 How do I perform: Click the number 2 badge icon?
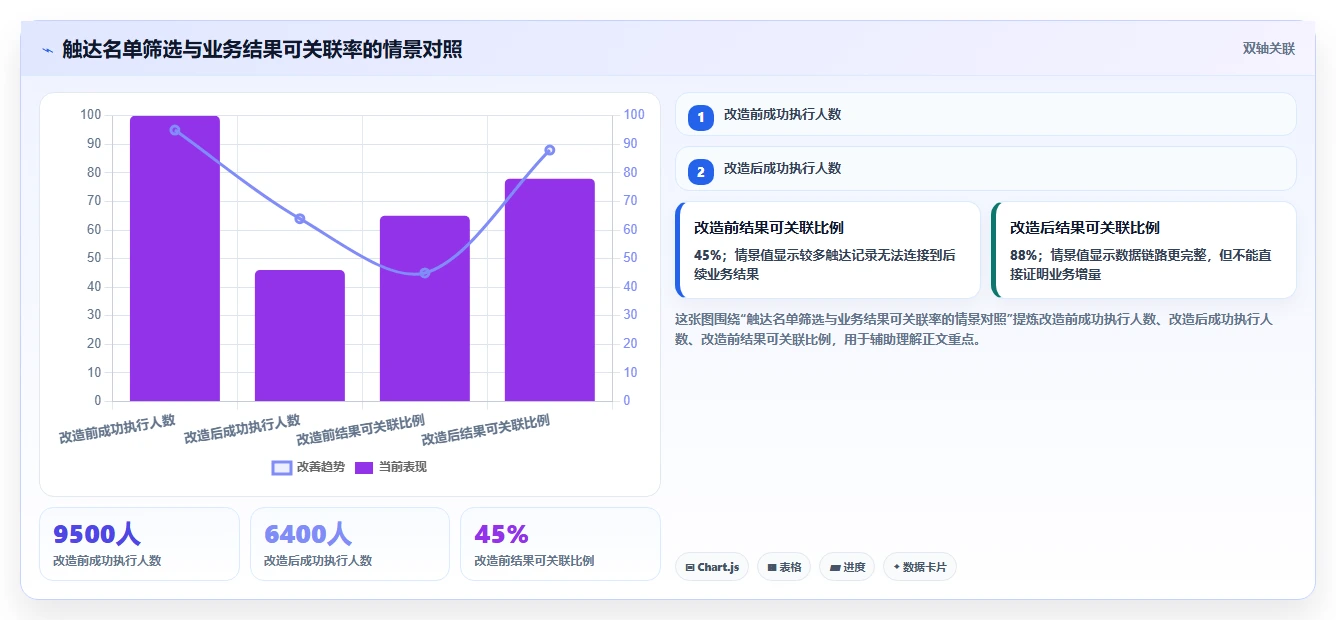(701, 172)
